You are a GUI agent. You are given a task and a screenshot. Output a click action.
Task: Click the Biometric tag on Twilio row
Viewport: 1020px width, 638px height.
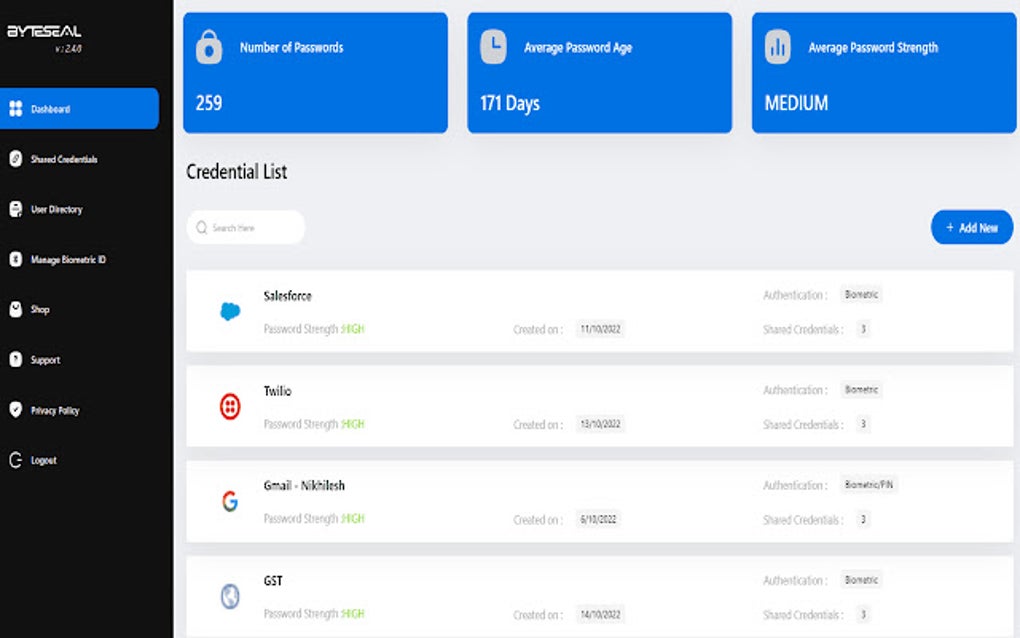(861, 390)
